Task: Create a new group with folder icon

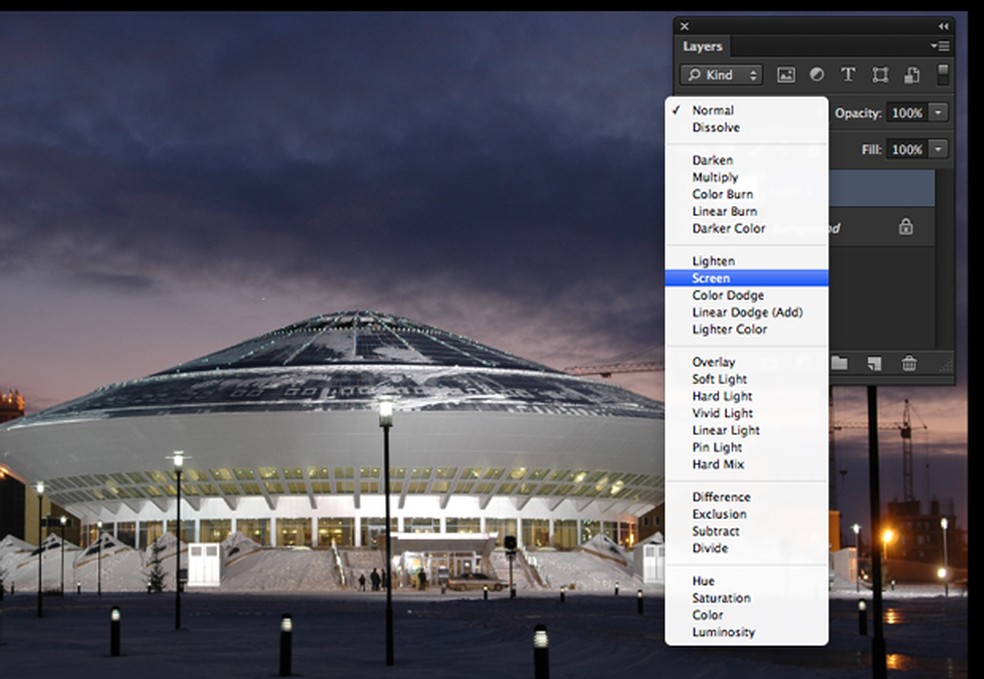Action: click(839, 364)
